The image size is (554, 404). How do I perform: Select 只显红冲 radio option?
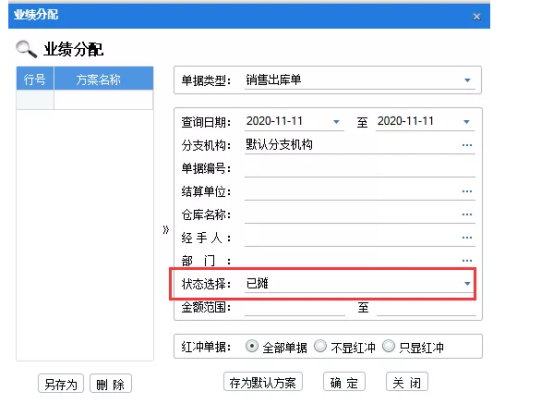tap(389, 346)
